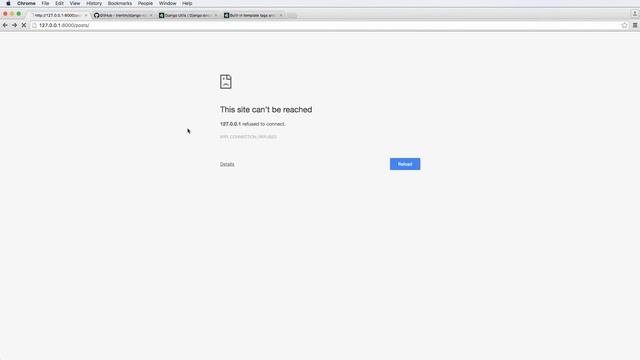
Task: Click the red close window button
Action: (5, 14)
